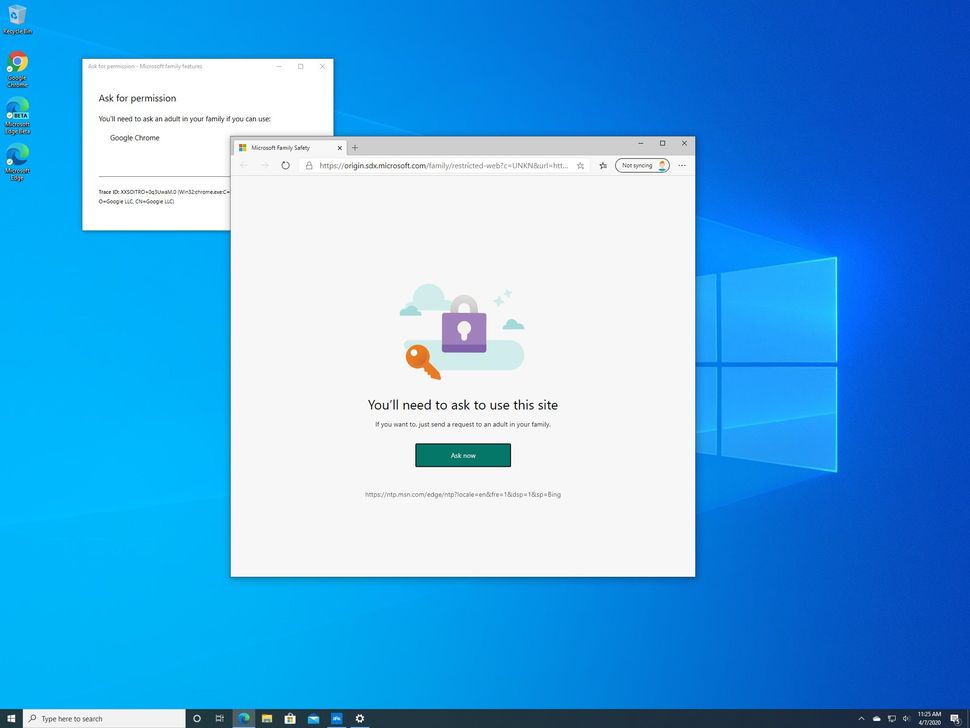This screenshot has width=970, height=728.
Task: Add the current page to favorites
Action: pos(580,165)
